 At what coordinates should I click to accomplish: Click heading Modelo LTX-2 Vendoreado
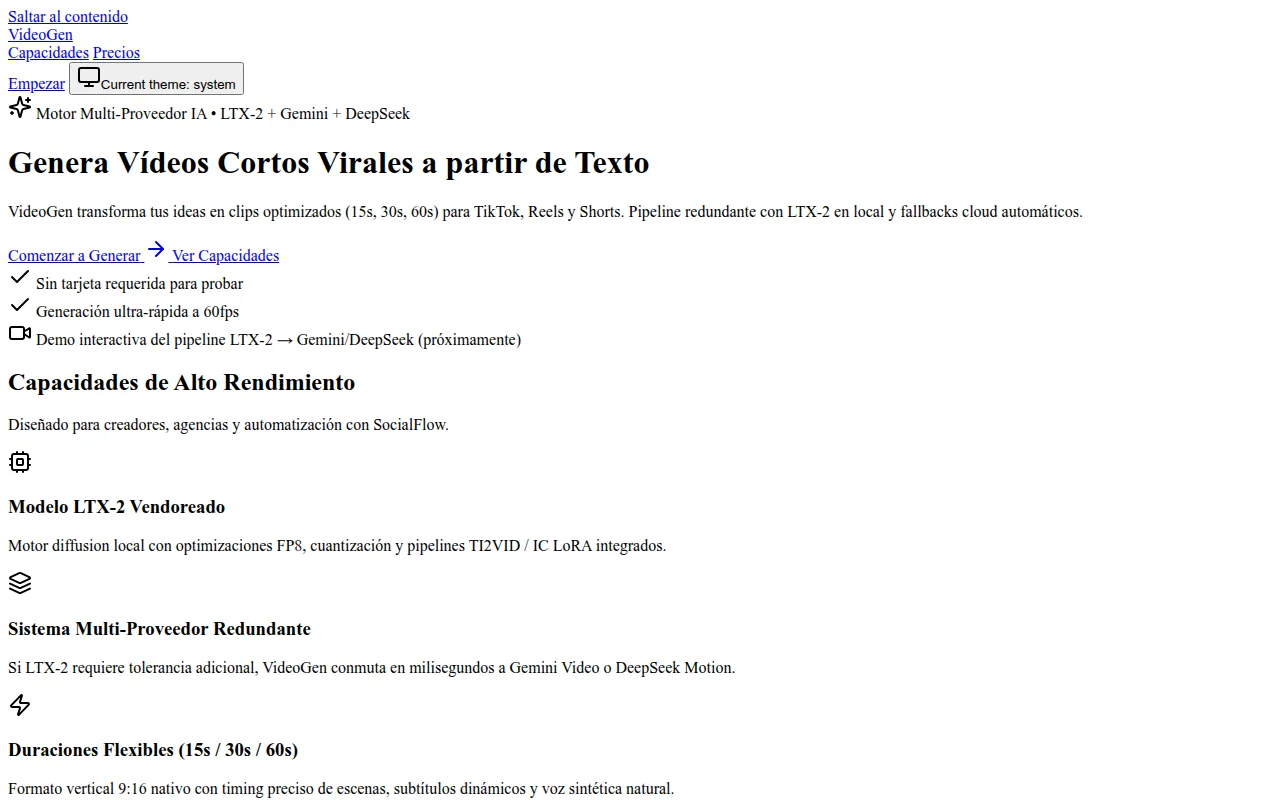coord(116,507)
